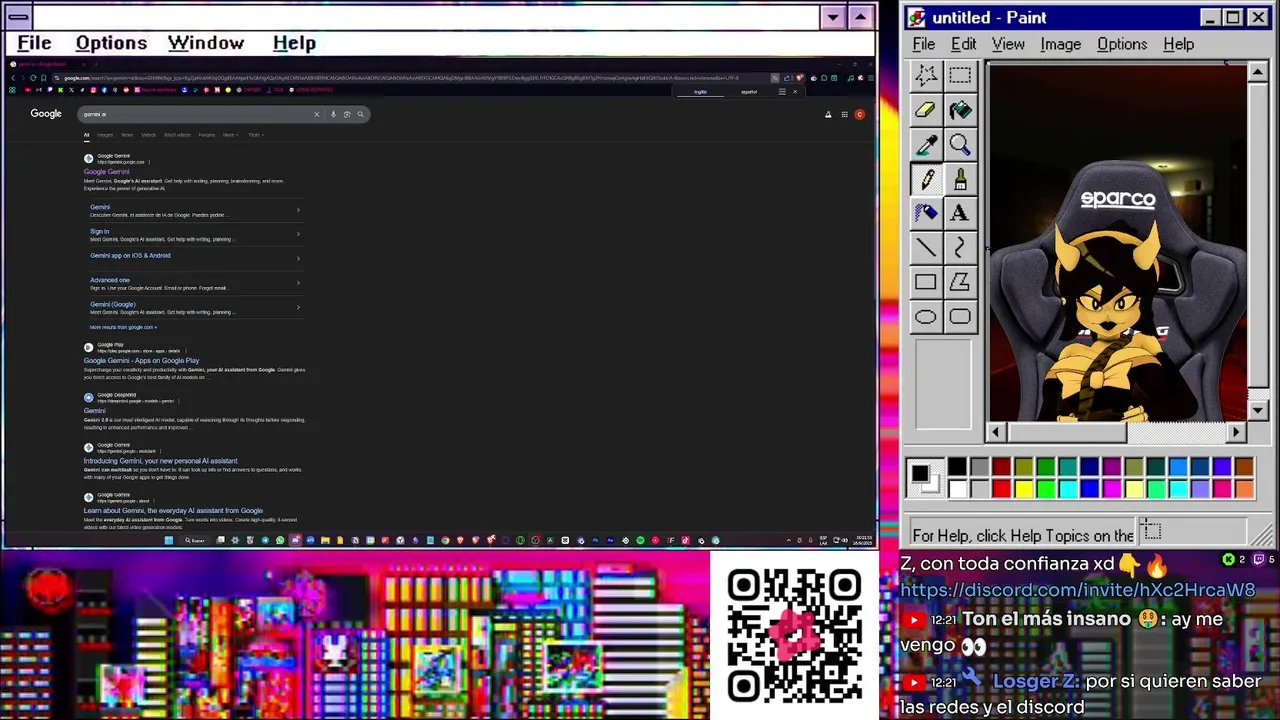Select the inglés tab in translate popup
Screen dimensions: 1280x720
click(700, 92)
